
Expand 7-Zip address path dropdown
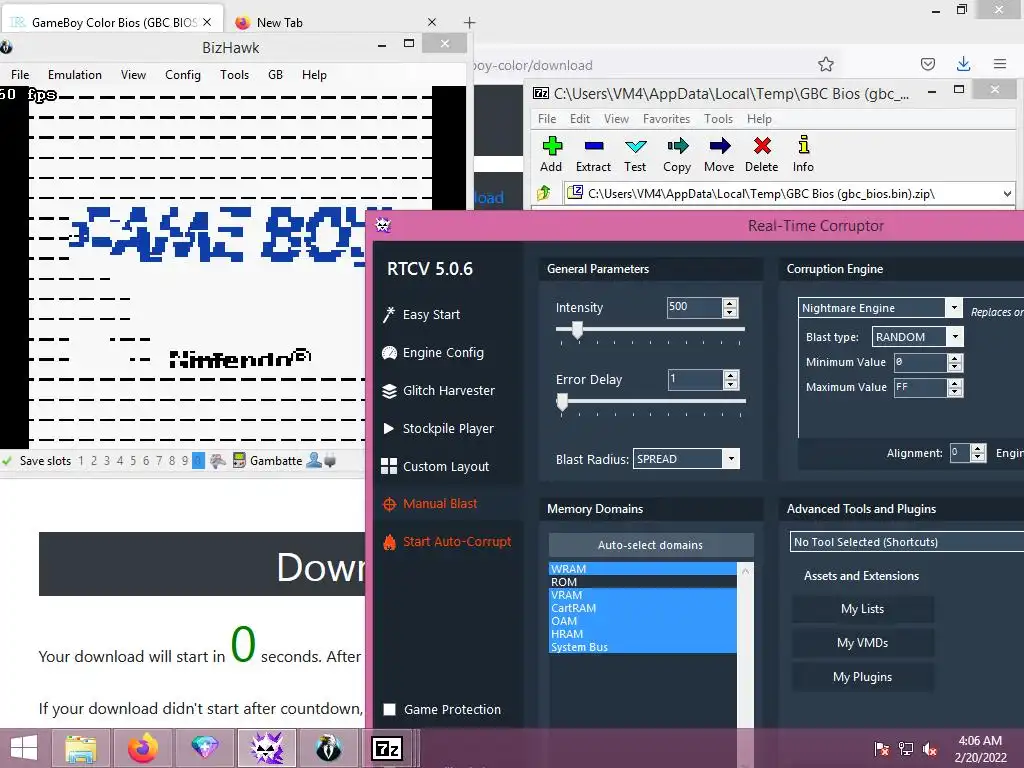coord(1007,193)
